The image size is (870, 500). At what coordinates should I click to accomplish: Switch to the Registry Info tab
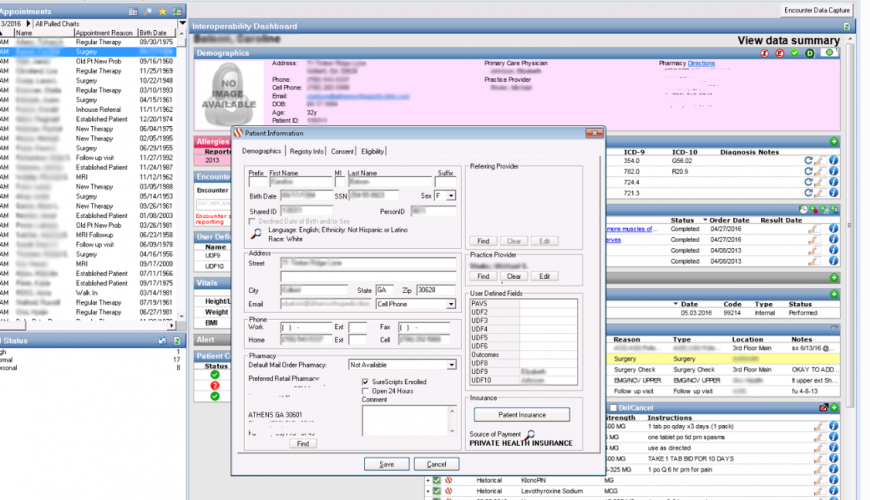pos(306,152)
